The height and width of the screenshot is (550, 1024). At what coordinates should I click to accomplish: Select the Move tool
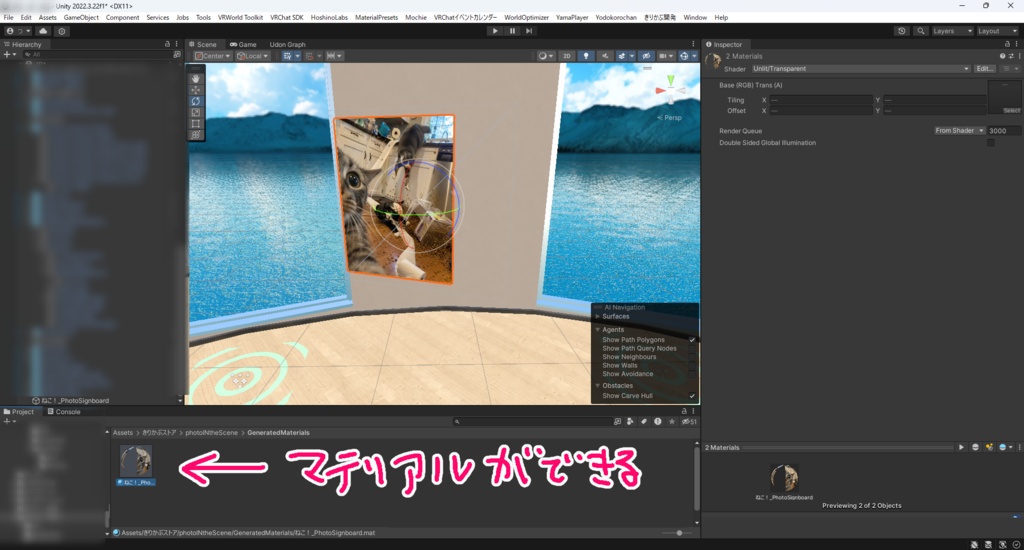click(x=195, y=90)
